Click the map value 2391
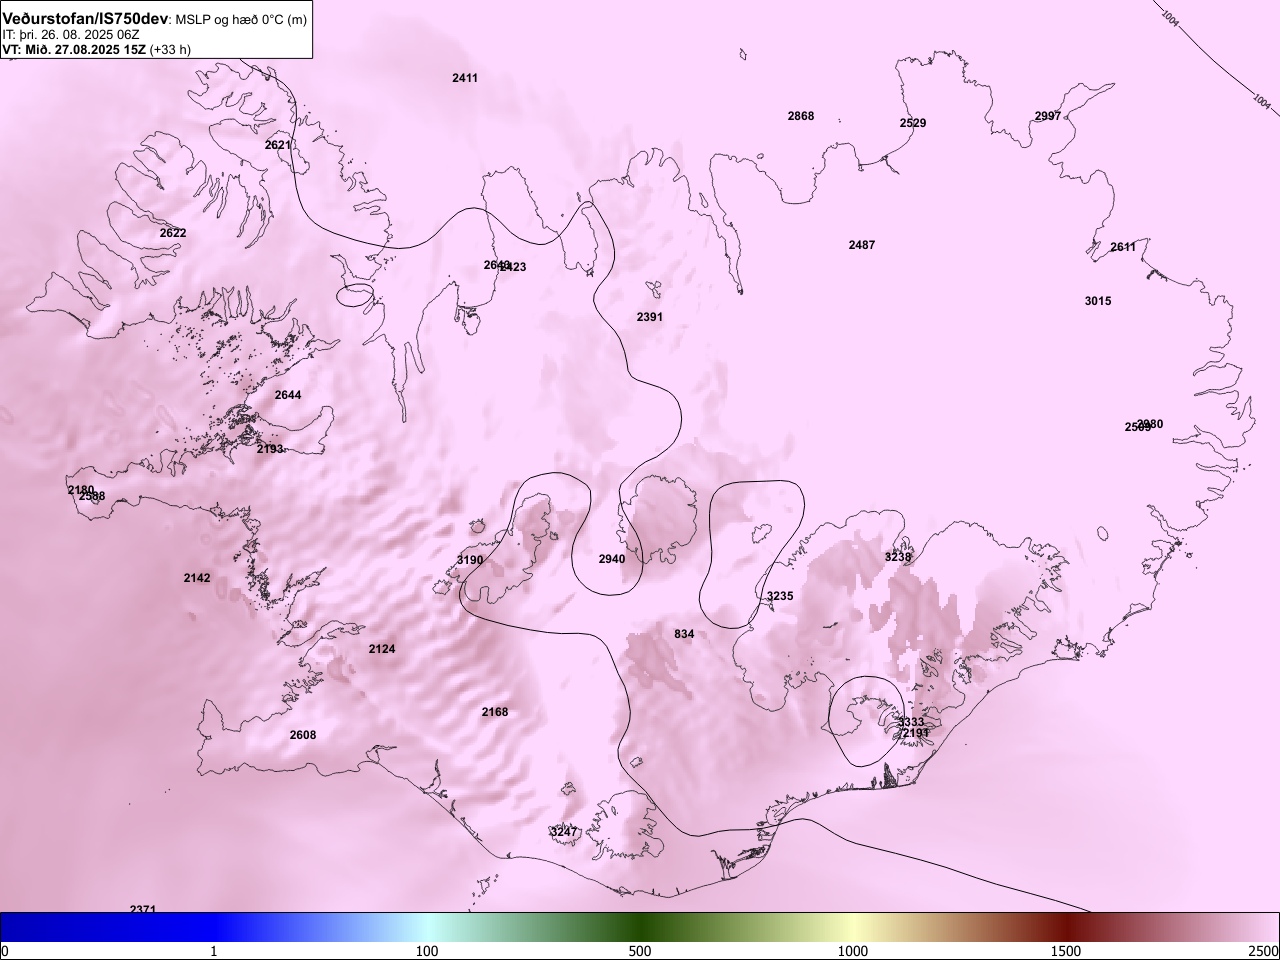The height and width of the screenshot is (960, 1280). 650,317
